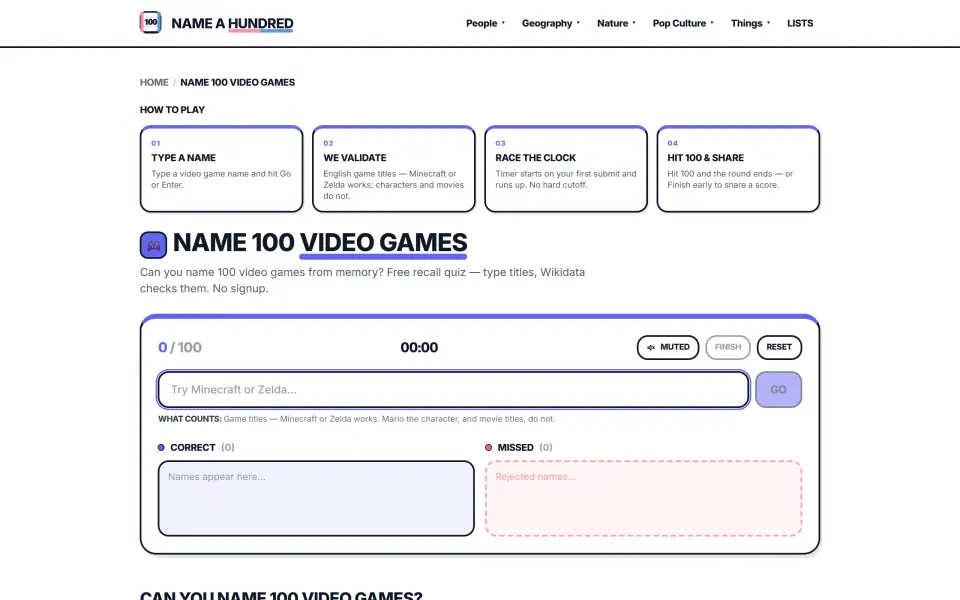The height and width of the screenshot is (600, 960).
Task: Click the Correct names list box
Action: coord(316,498)
